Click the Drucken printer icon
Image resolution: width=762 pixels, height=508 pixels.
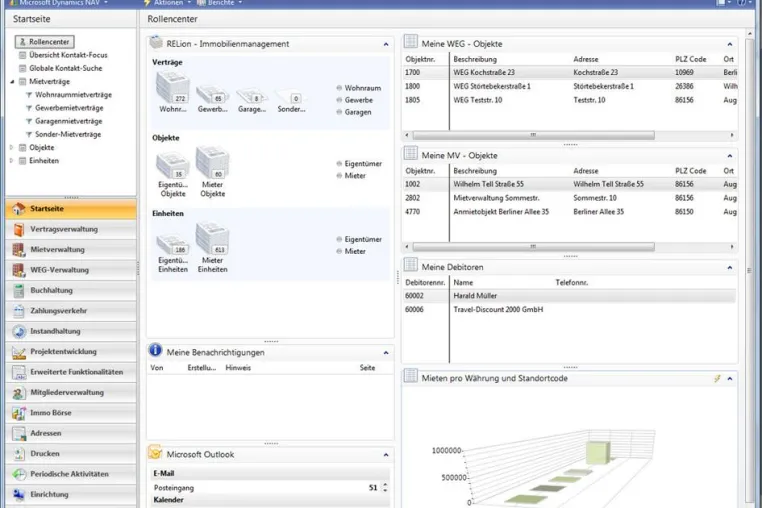18,454
